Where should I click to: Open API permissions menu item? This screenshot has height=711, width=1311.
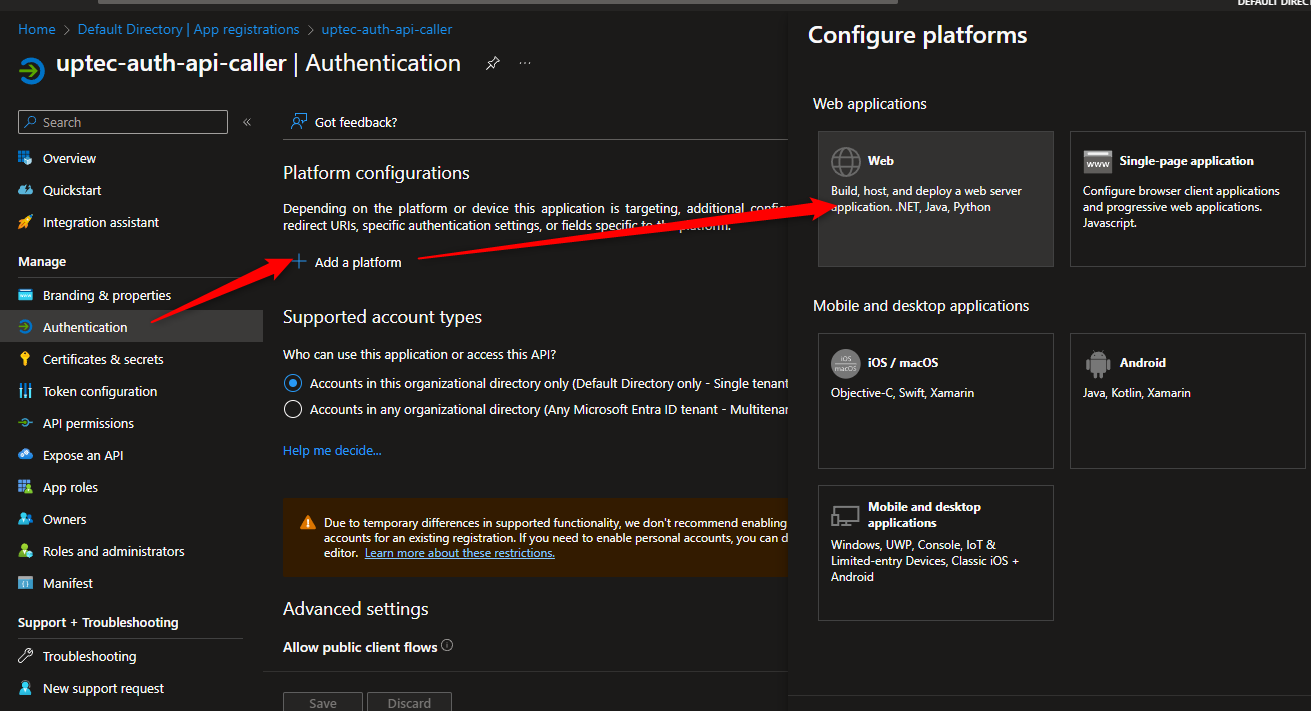click(x=88, y=423)
